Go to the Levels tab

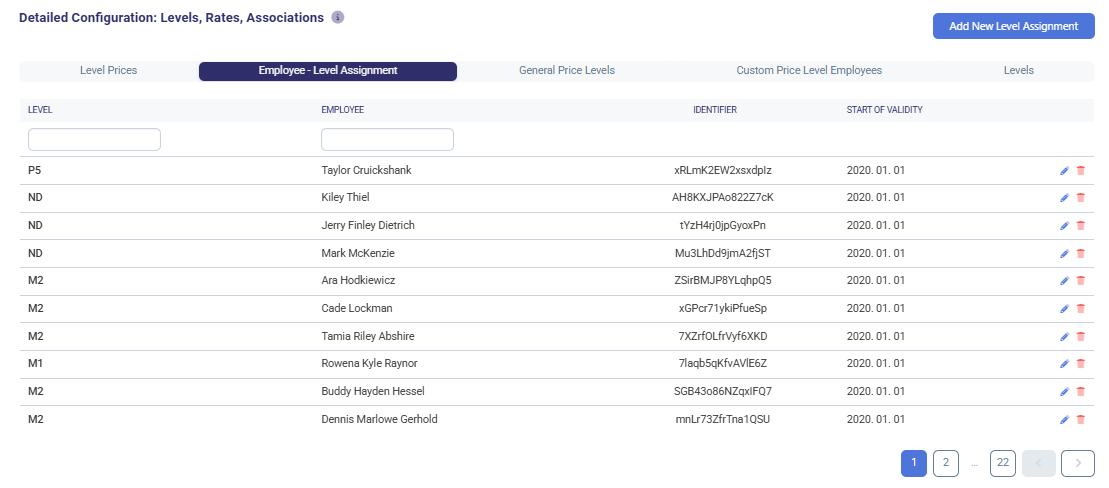[x=1018, y=71]
